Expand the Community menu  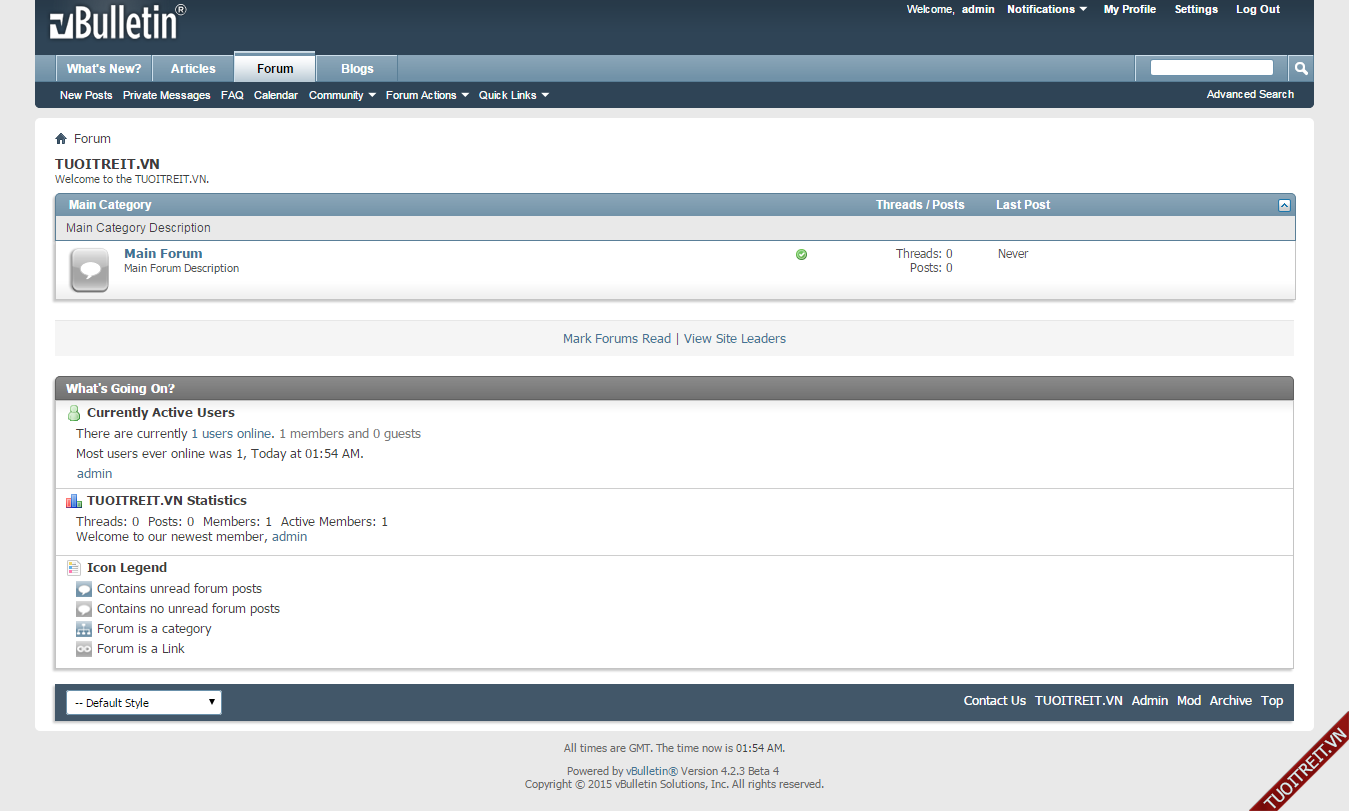pyautogui.click(x=342, y=96)
